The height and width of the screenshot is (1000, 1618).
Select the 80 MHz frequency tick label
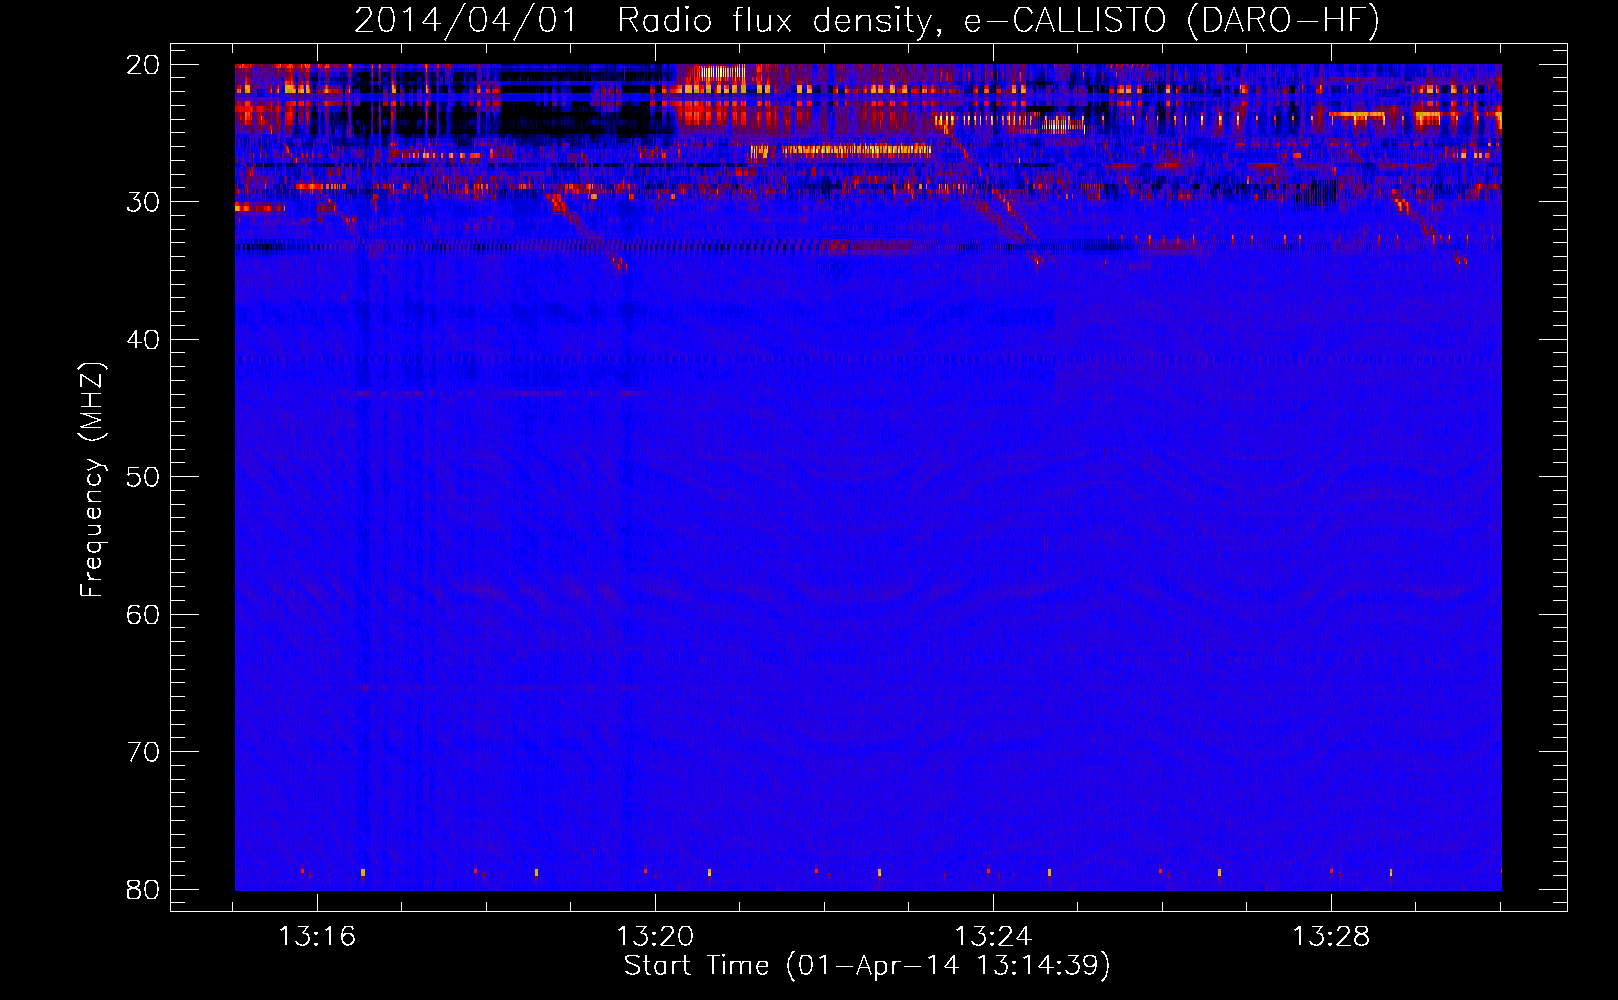[x=144, y=889]
